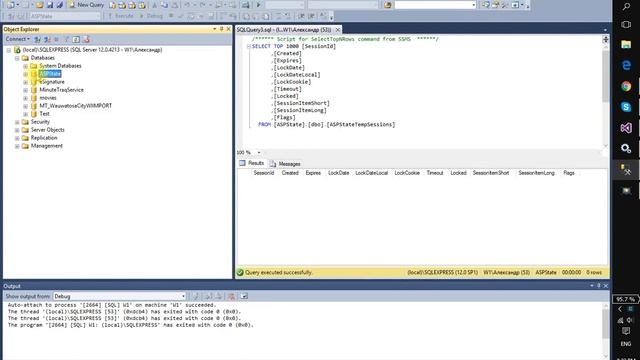
Task: Click the New Query toolbar button
Action: click(86, 5)
